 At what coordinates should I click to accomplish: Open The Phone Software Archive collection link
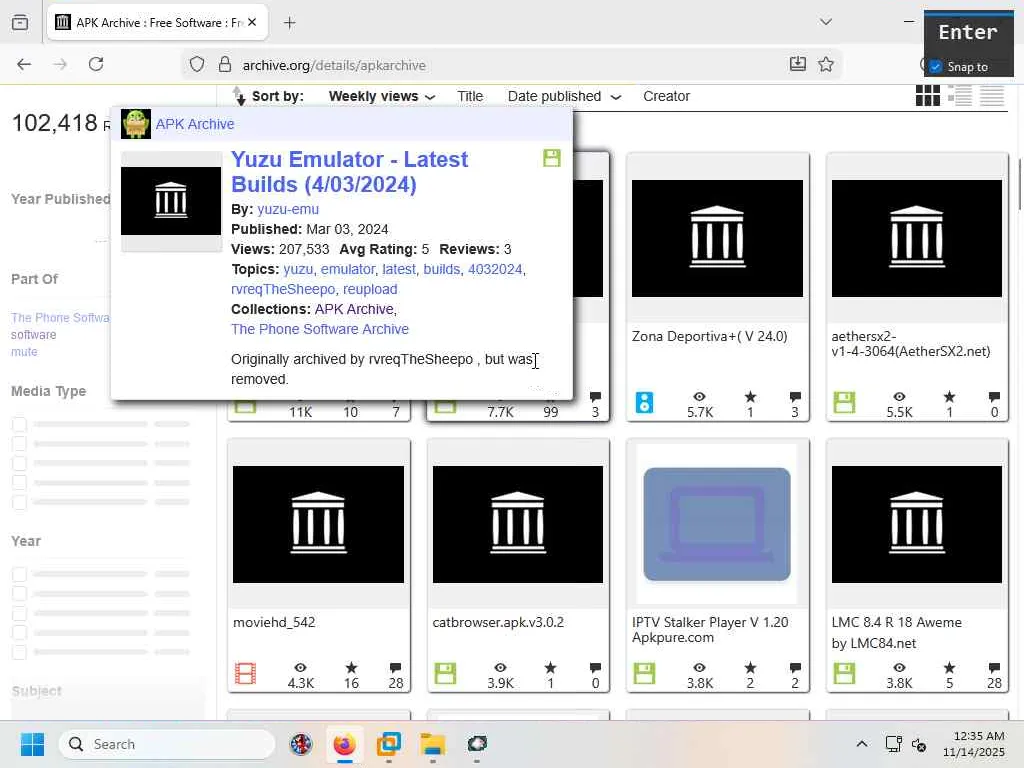tap(320, 329)
